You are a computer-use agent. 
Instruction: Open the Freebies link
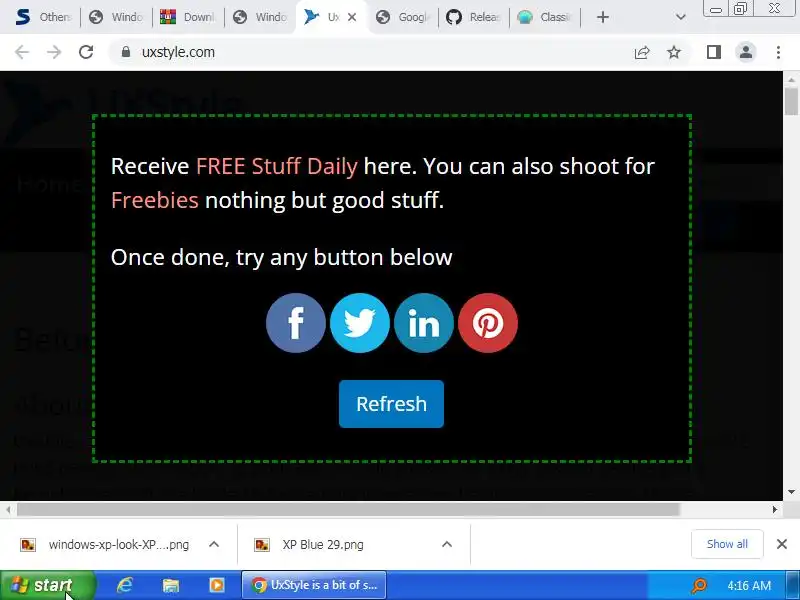155,200
